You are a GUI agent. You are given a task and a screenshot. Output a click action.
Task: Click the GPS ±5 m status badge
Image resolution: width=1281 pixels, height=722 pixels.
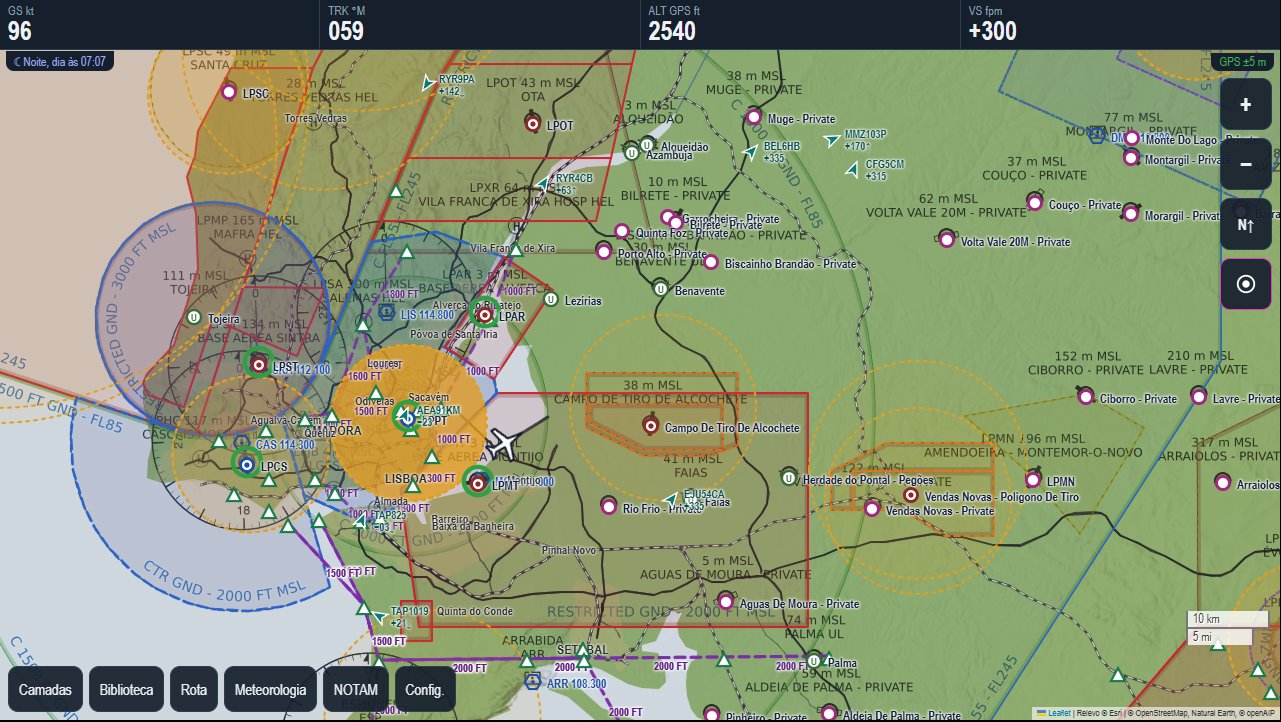point(1243,62)
